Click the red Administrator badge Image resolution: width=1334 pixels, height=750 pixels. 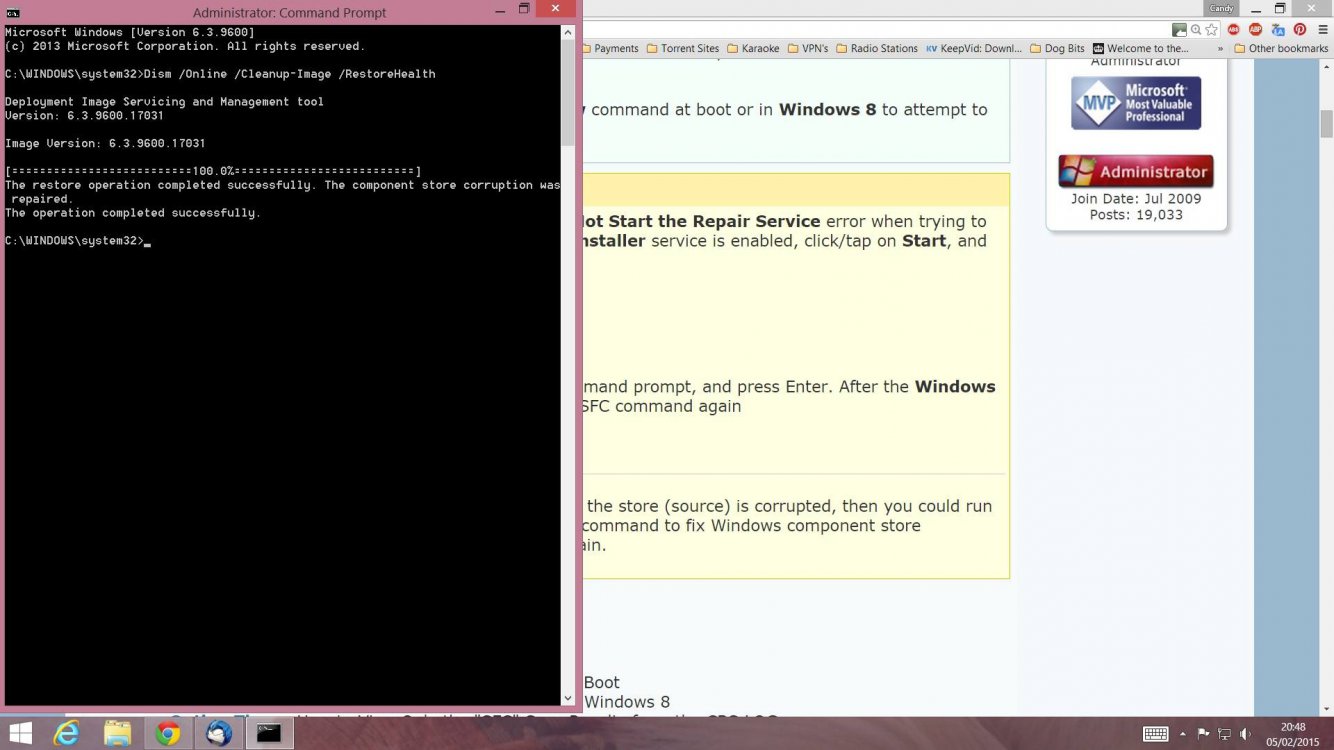click(1136, 171)
